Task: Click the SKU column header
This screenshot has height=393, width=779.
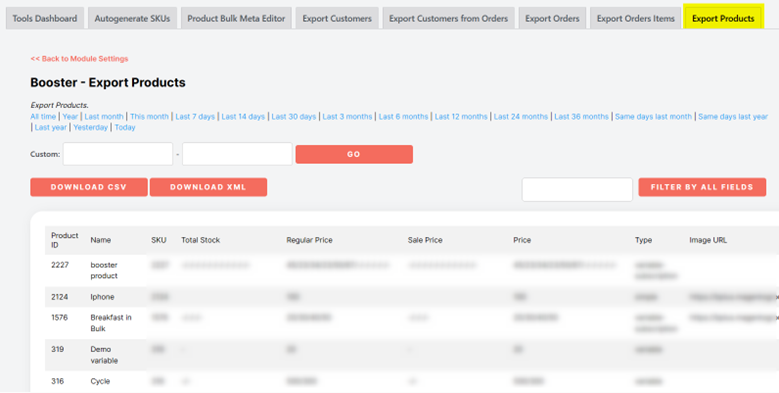Action: 158,240
